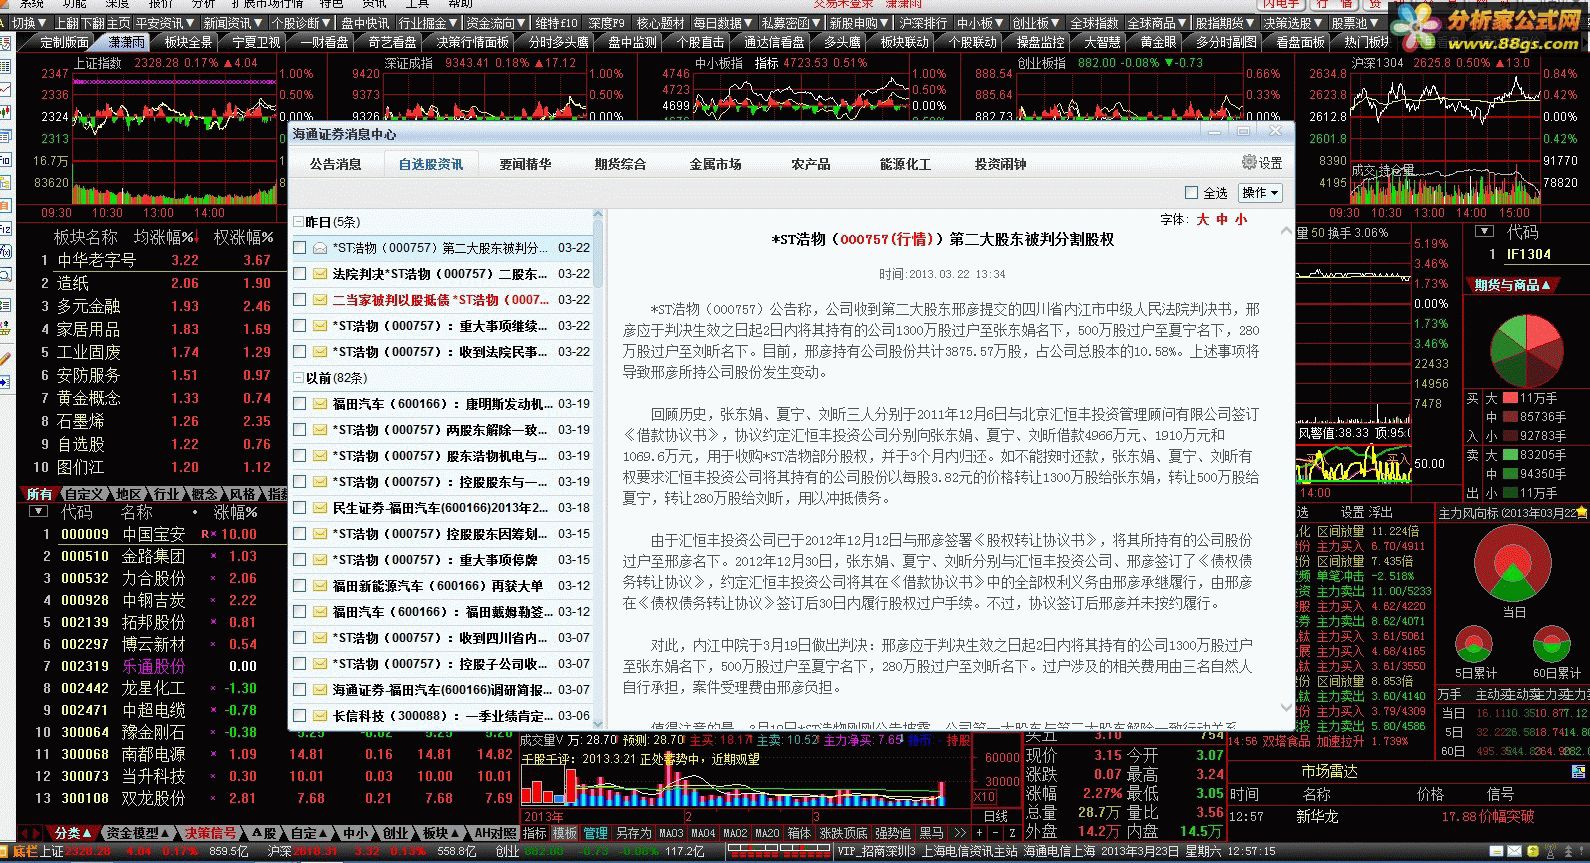Open the 操作 dropdown
The width and height of the screenshot is (1590, 863).
1260,193
